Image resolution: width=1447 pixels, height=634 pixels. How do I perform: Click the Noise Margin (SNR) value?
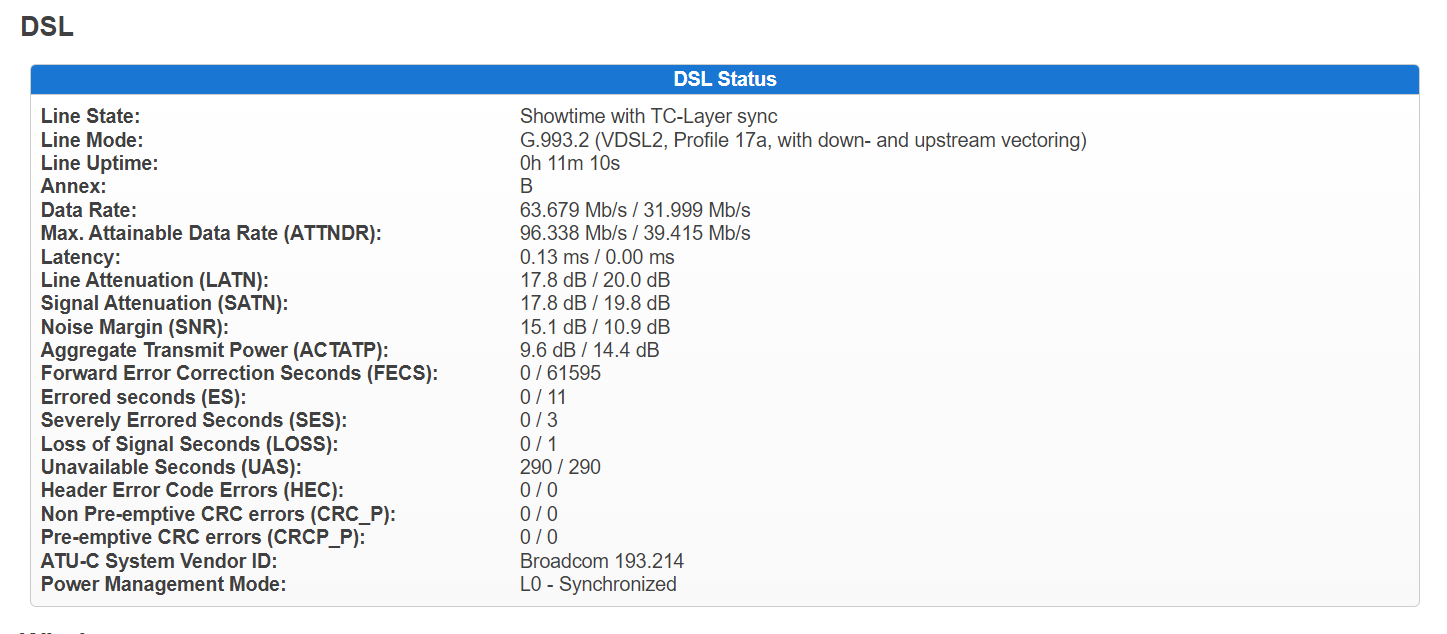pyautogui.click(x=595, y=327)
